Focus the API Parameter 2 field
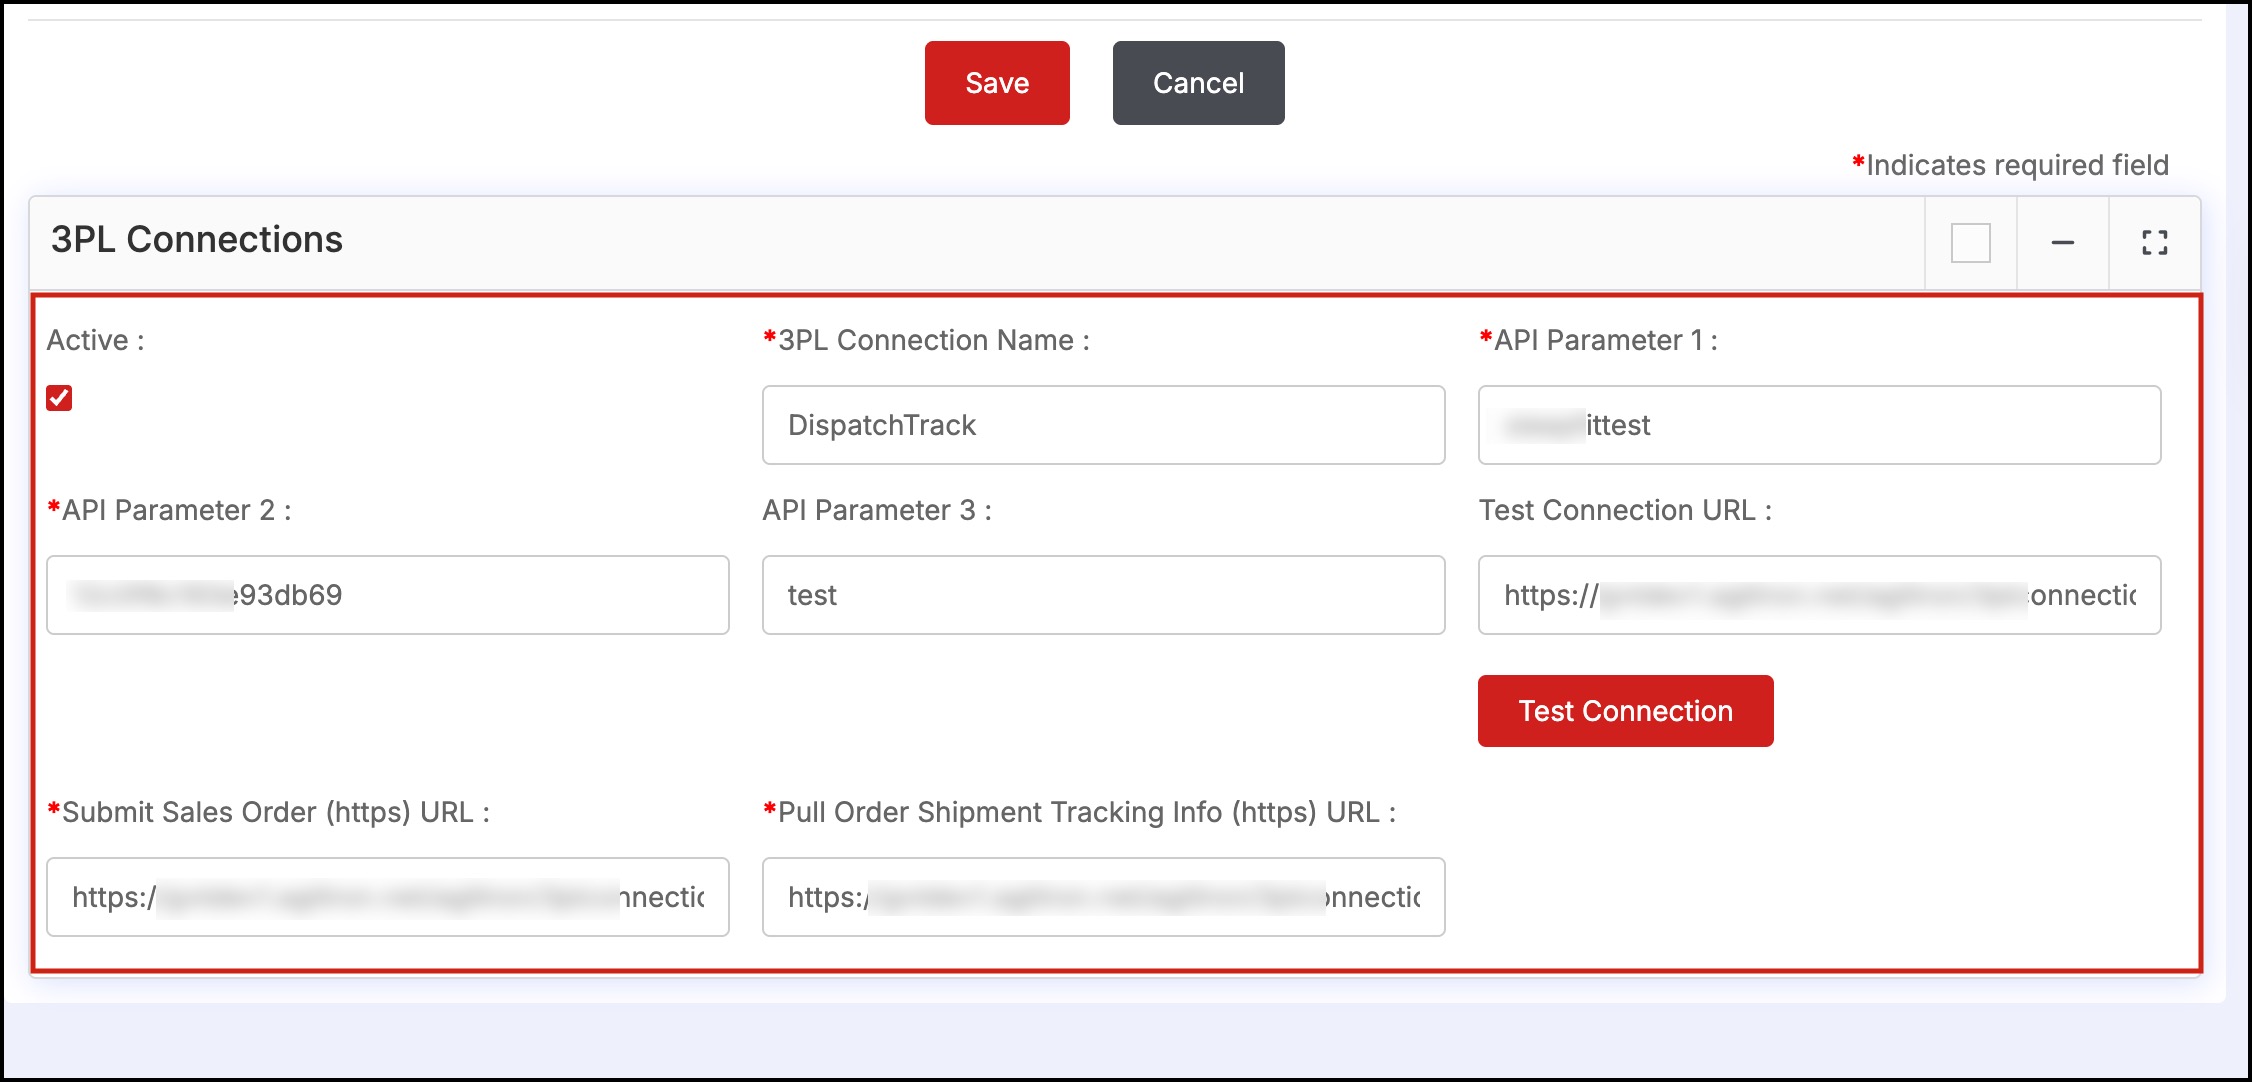 coord(387,595)
